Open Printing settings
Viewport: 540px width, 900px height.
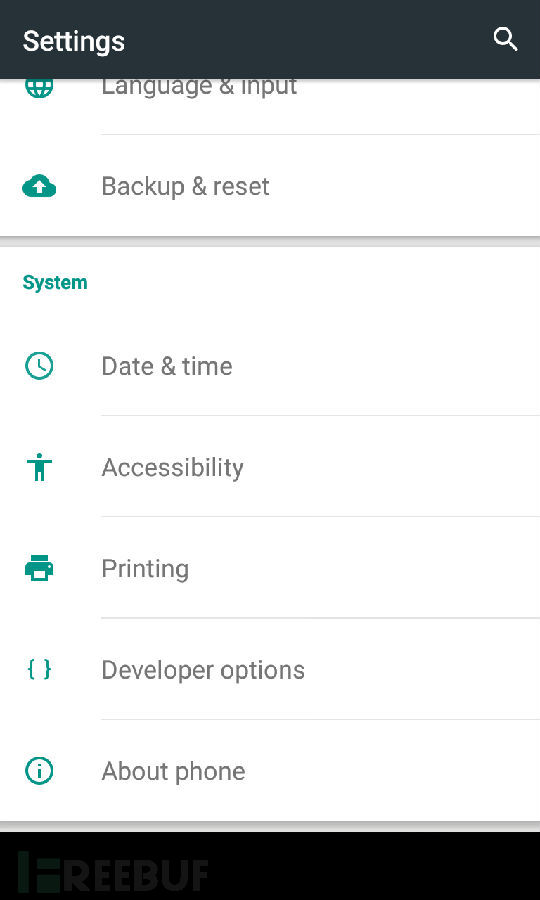270,568
